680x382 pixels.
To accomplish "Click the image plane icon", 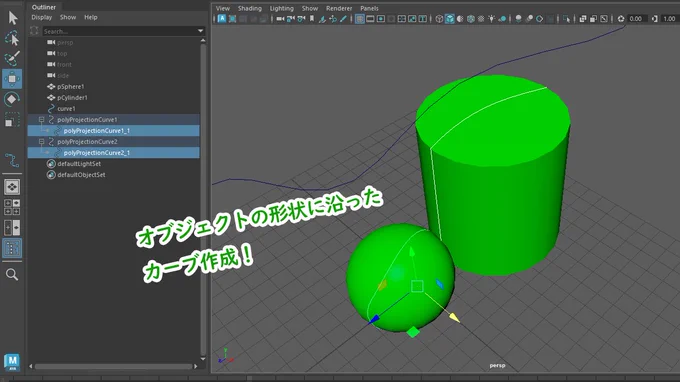I will click(323, 19).
